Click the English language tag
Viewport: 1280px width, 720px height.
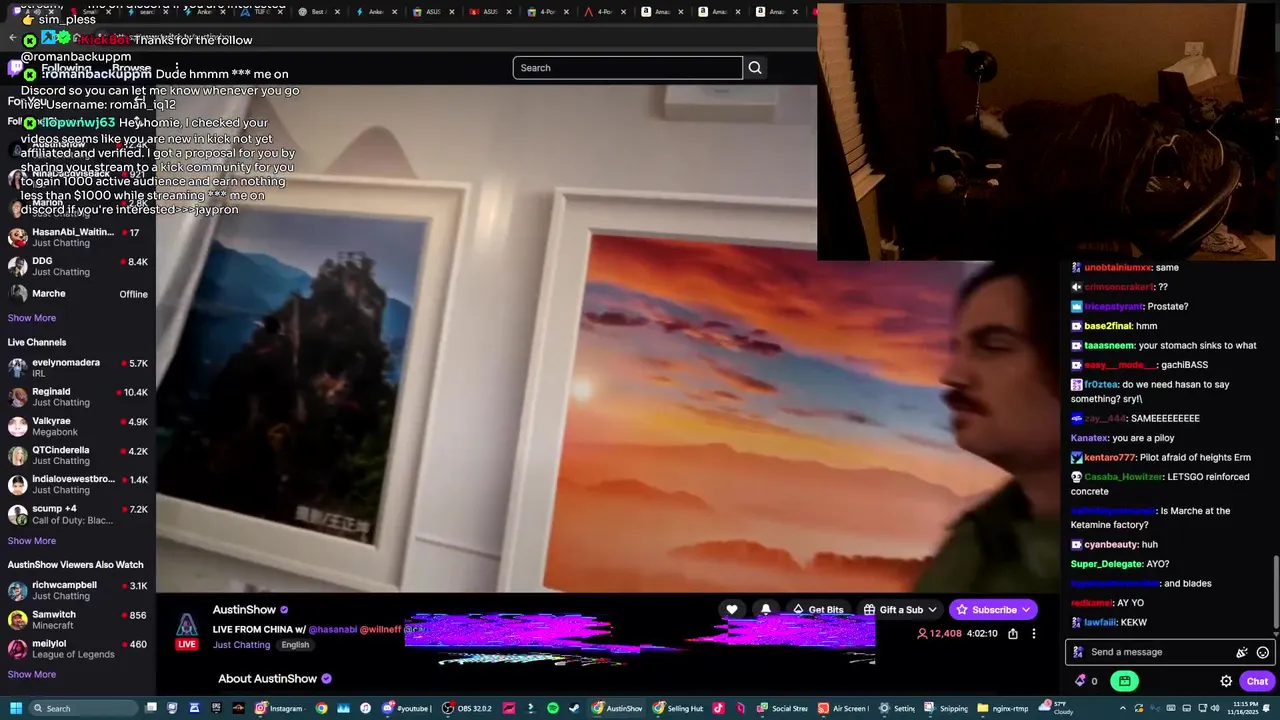(x=295, y=645)
